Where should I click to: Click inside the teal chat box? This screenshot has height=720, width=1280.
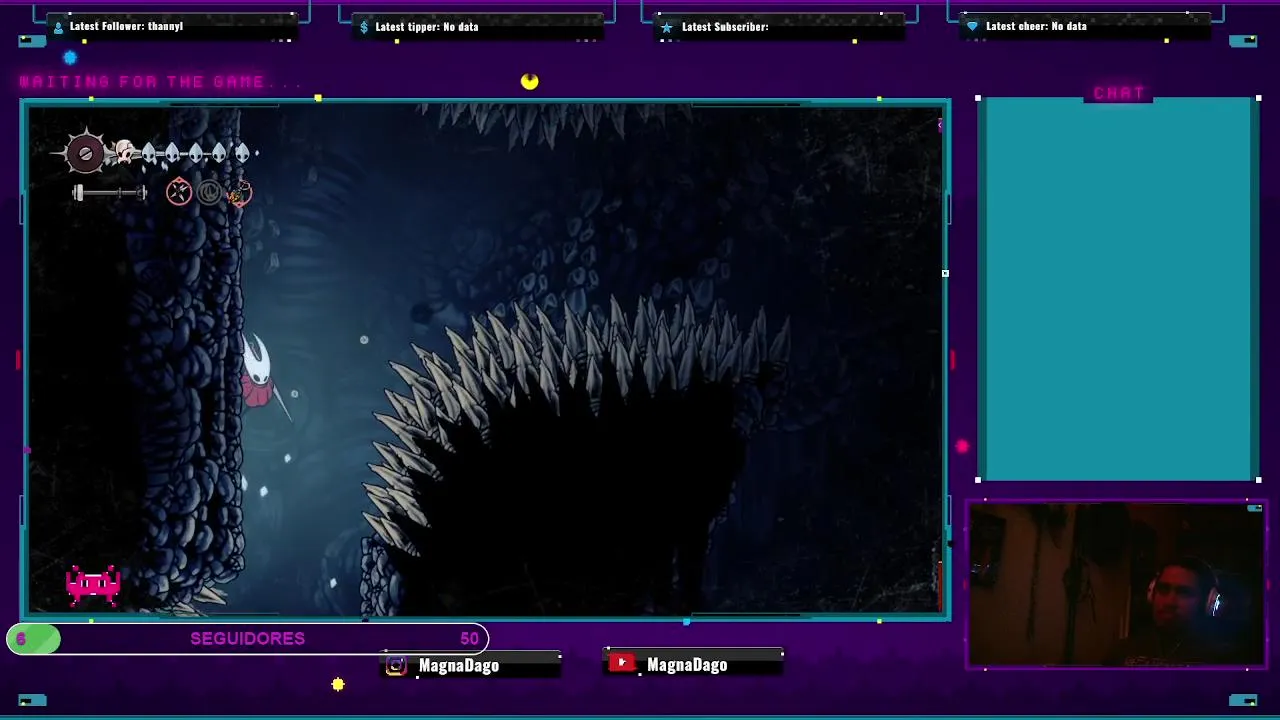1119,290
